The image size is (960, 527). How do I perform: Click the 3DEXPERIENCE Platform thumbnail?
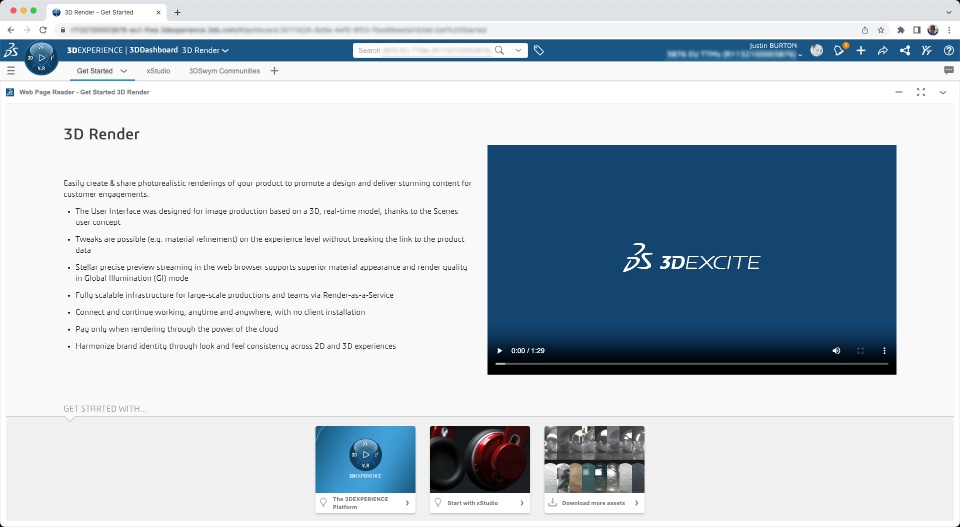366,460
